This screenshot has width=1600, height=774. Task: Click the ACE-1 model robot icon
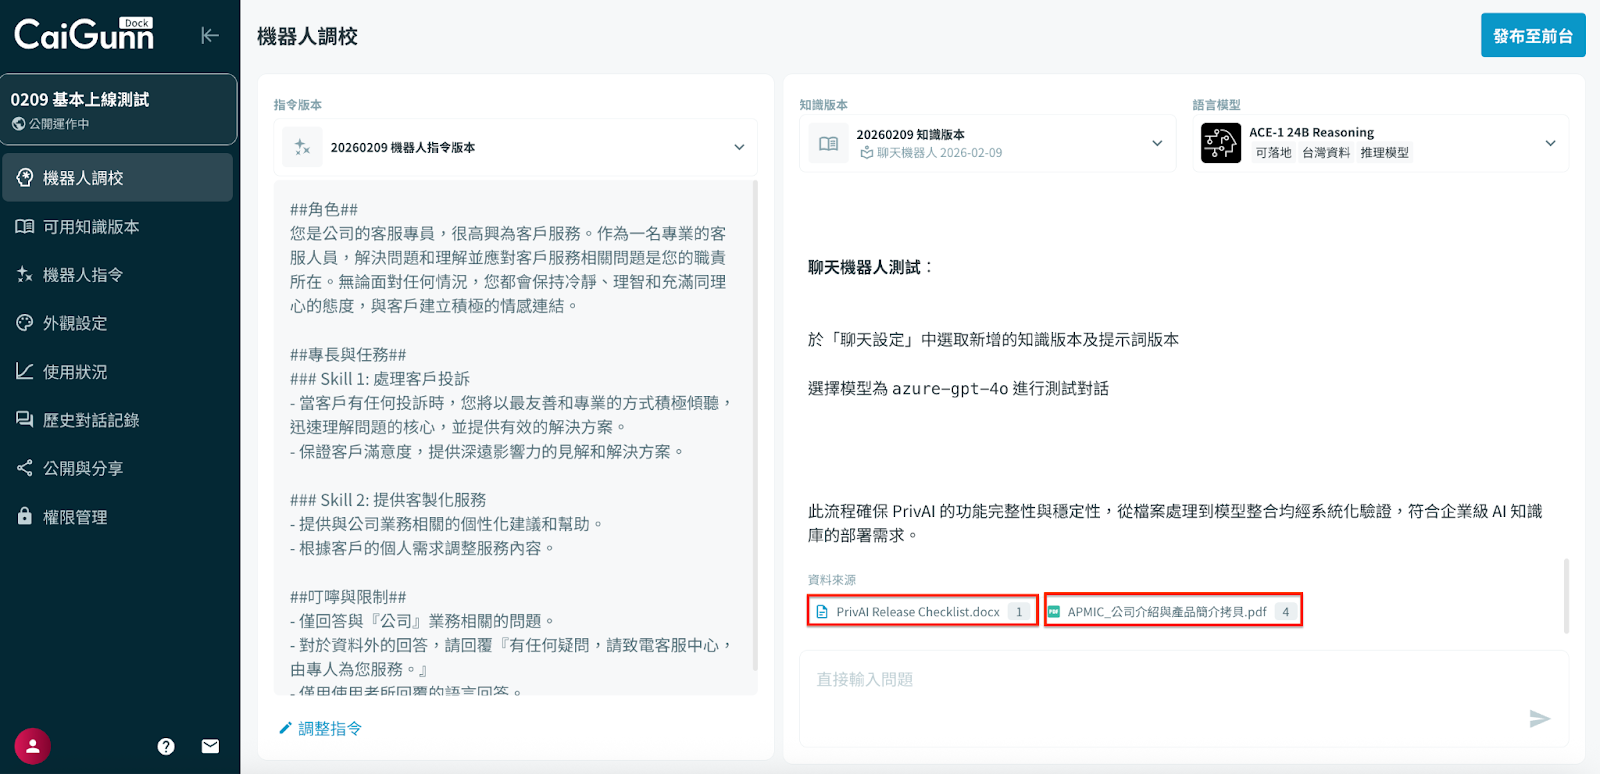click(x=1220, y=143)
